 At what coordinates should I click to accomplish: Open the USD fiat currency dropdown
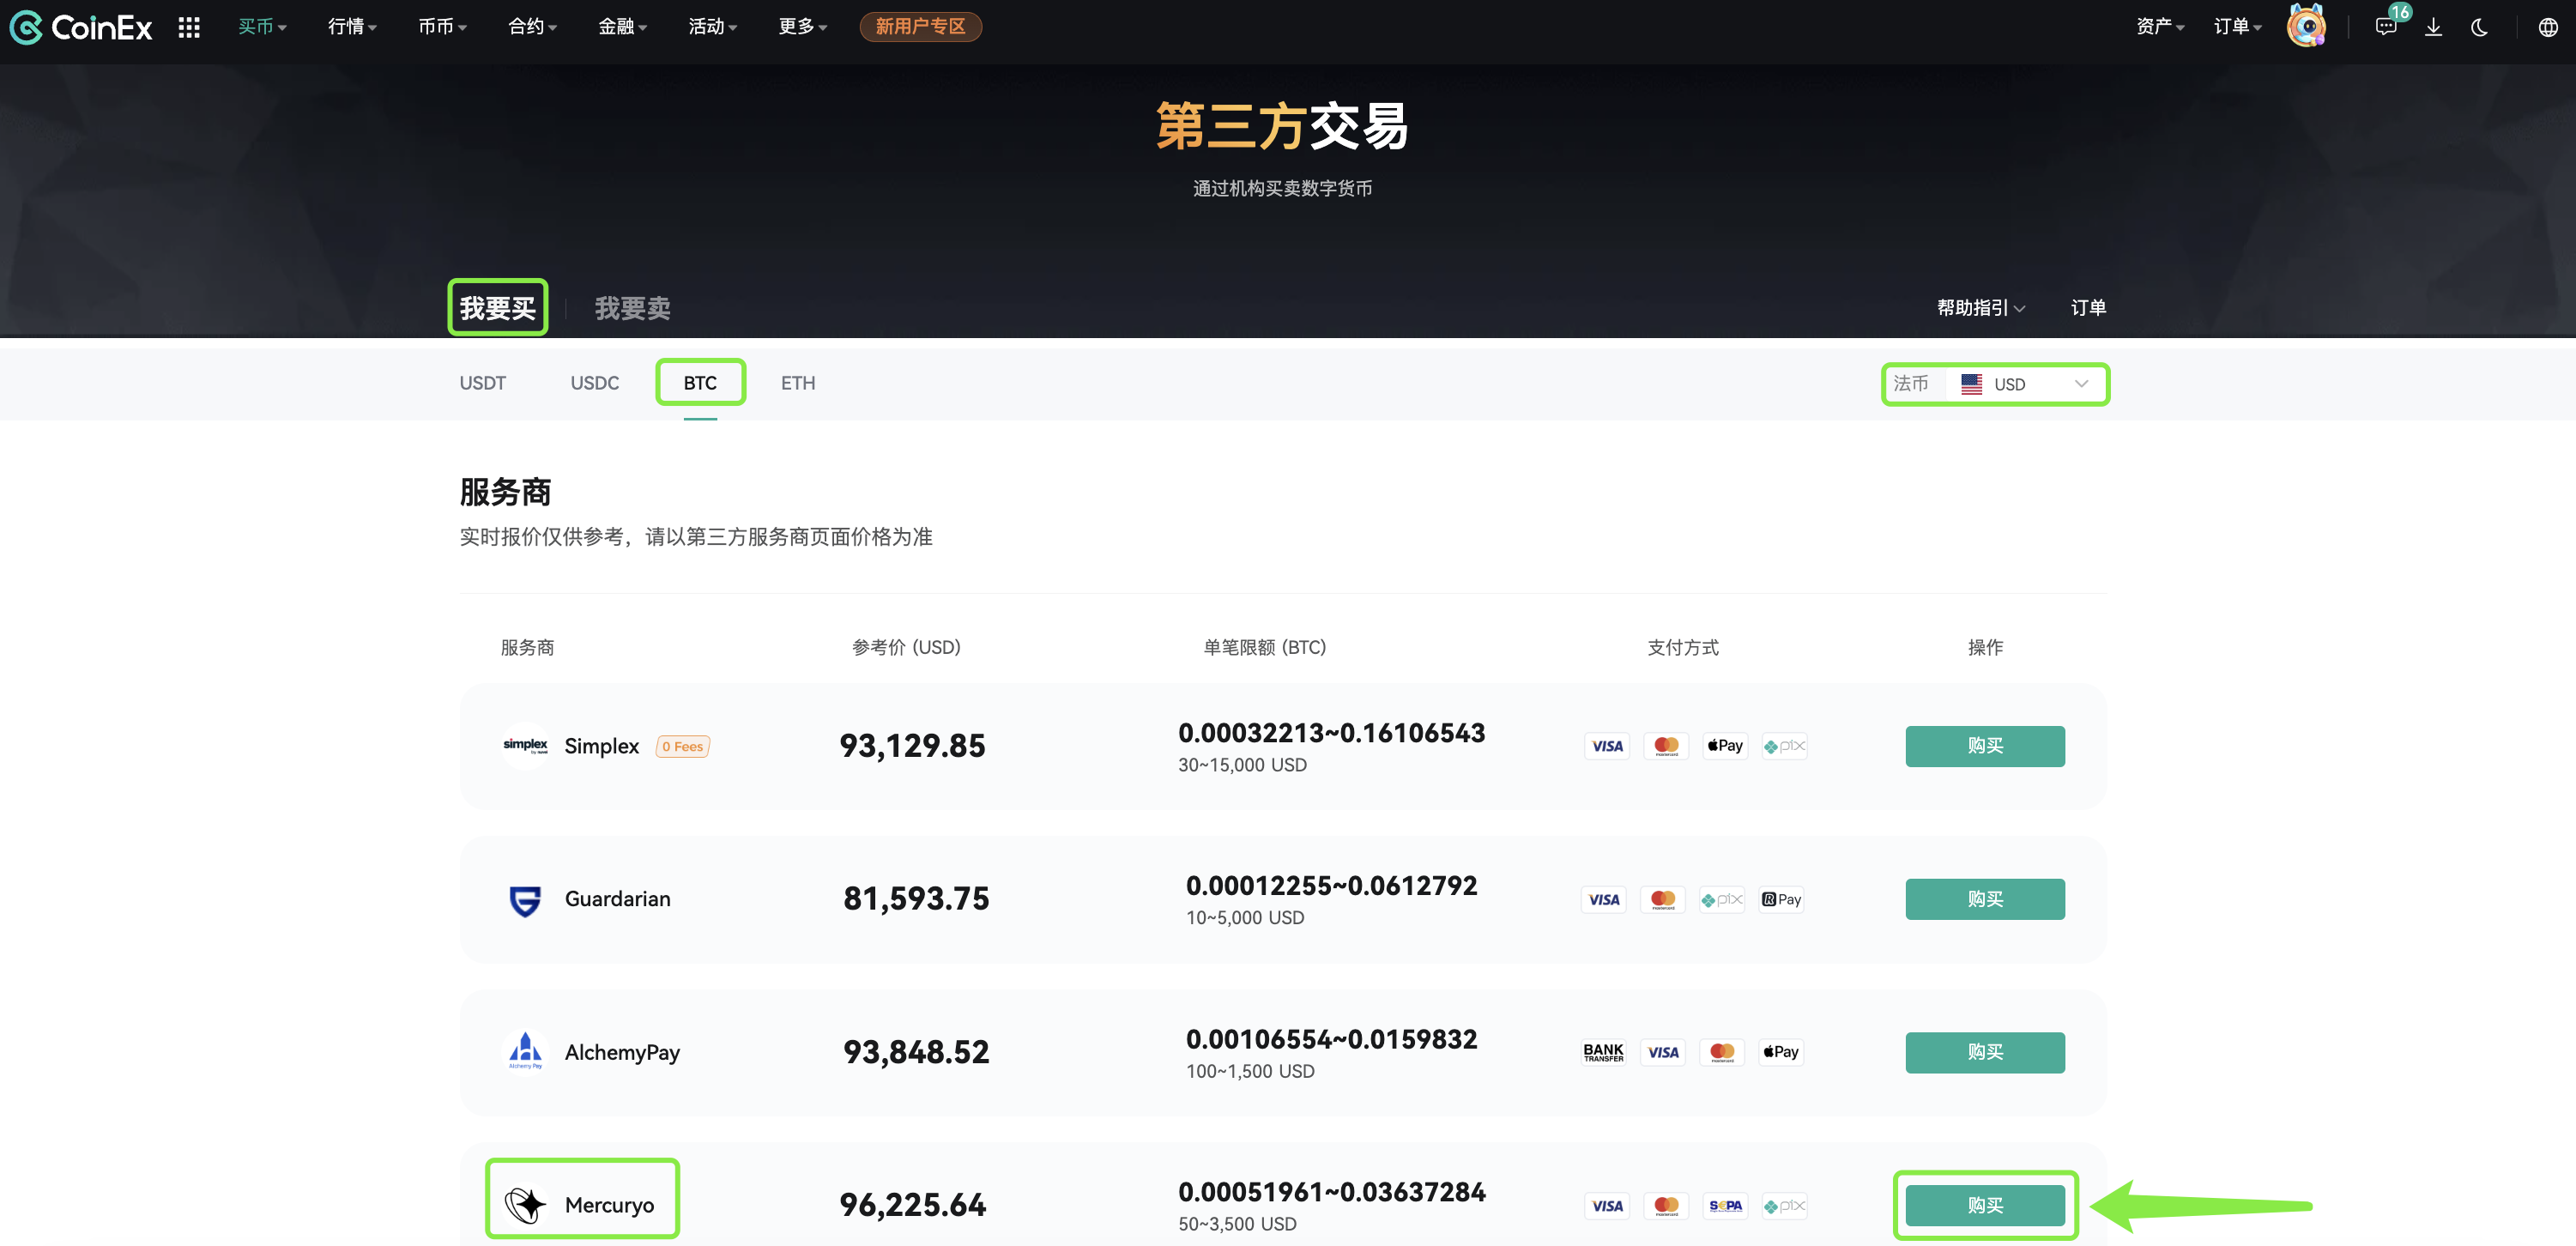[x=2022, y=383]
